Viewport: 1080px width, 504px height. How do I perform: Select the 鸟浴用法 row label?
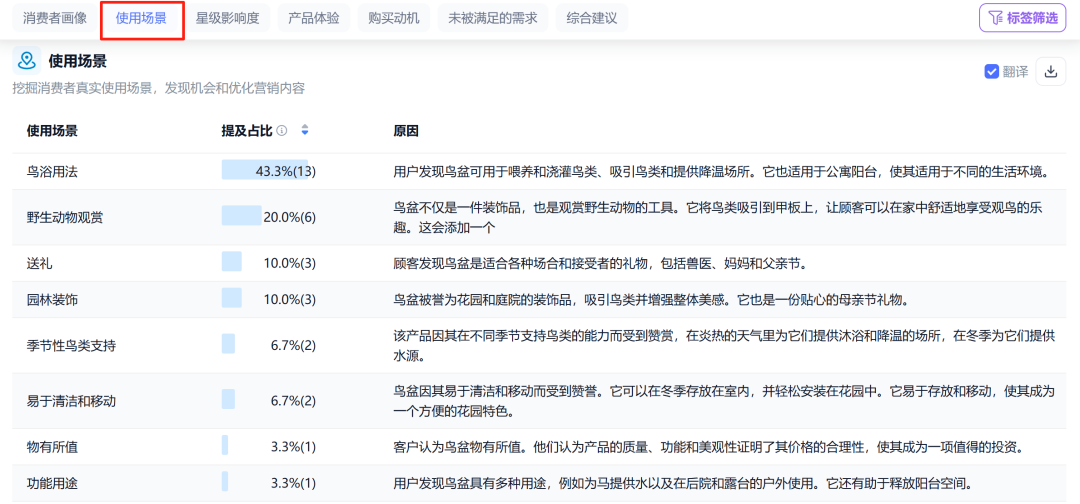pos(52,171)
